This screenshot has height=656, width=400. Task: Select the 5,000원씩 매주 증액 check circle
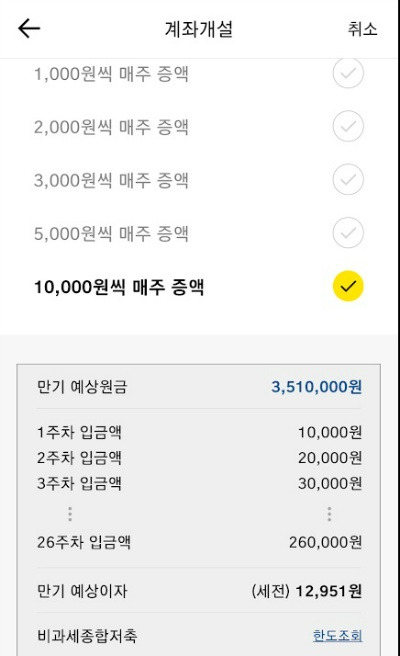[x=348, y=233]
